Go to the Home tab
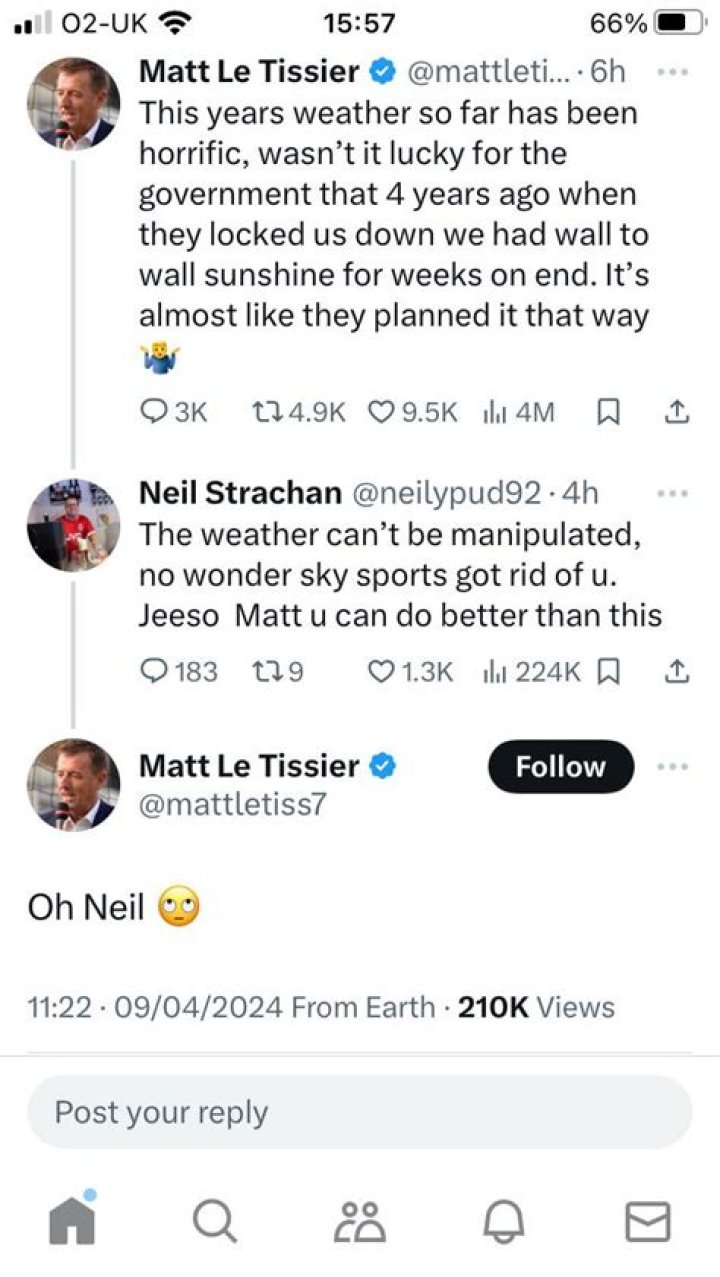720x1277 pixels. (72, 1221)
